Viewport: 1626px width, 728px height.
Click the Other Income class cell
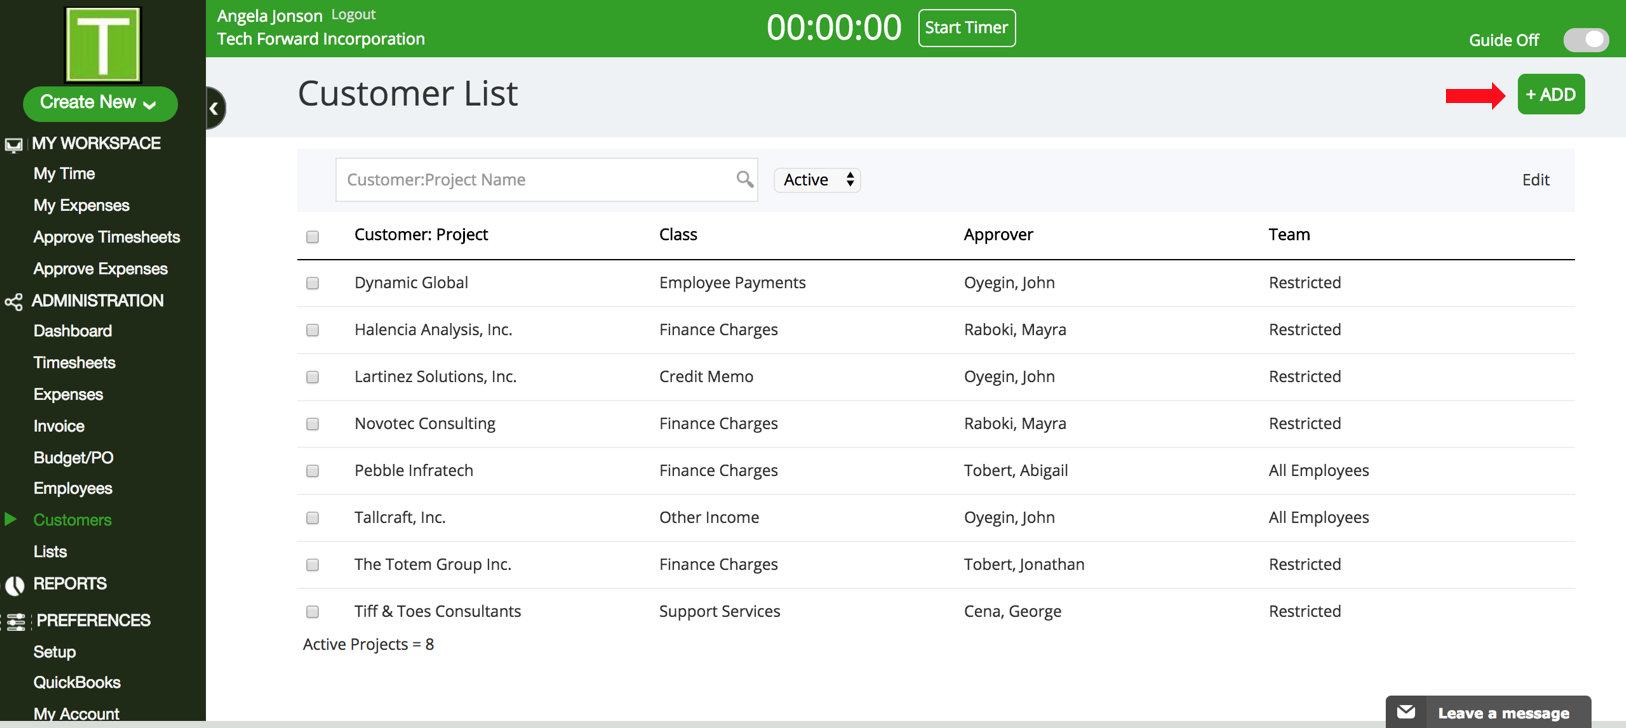709,518
